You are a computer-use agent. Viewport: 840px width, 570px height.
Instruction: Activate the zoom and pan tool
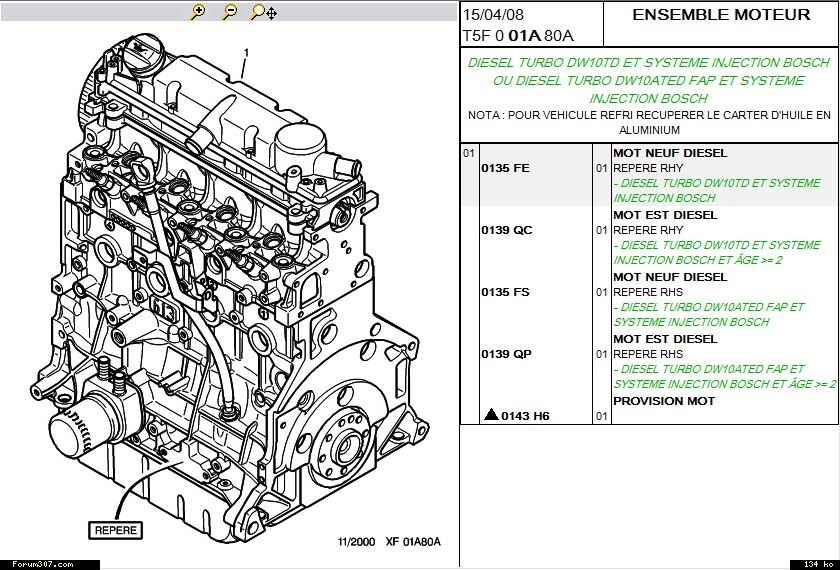263,12
